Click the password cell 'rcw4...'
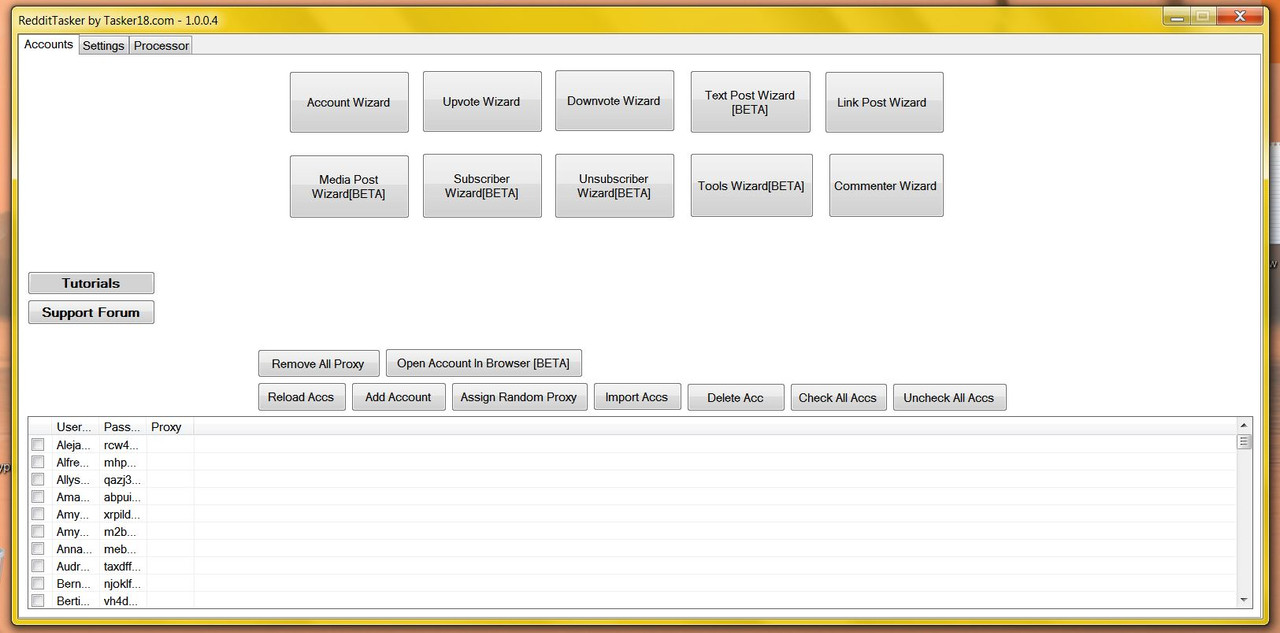 point(121,445)
